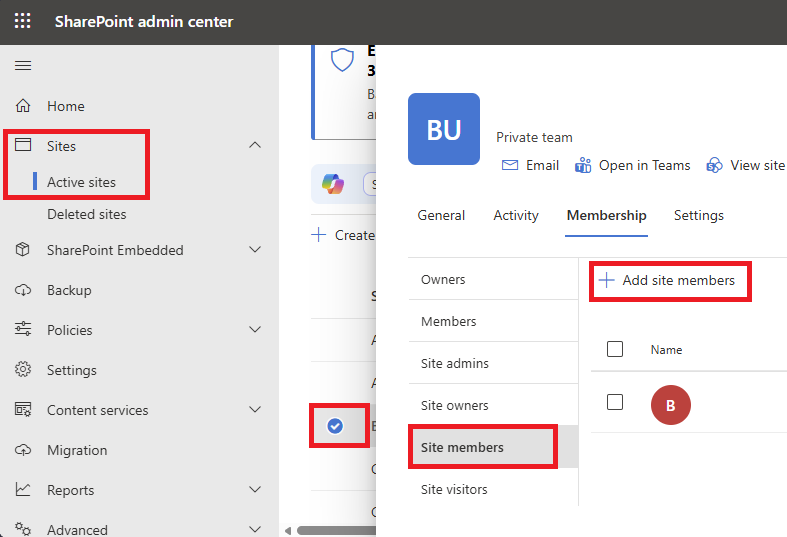Open Settings in the left navigation

[72, 370]
